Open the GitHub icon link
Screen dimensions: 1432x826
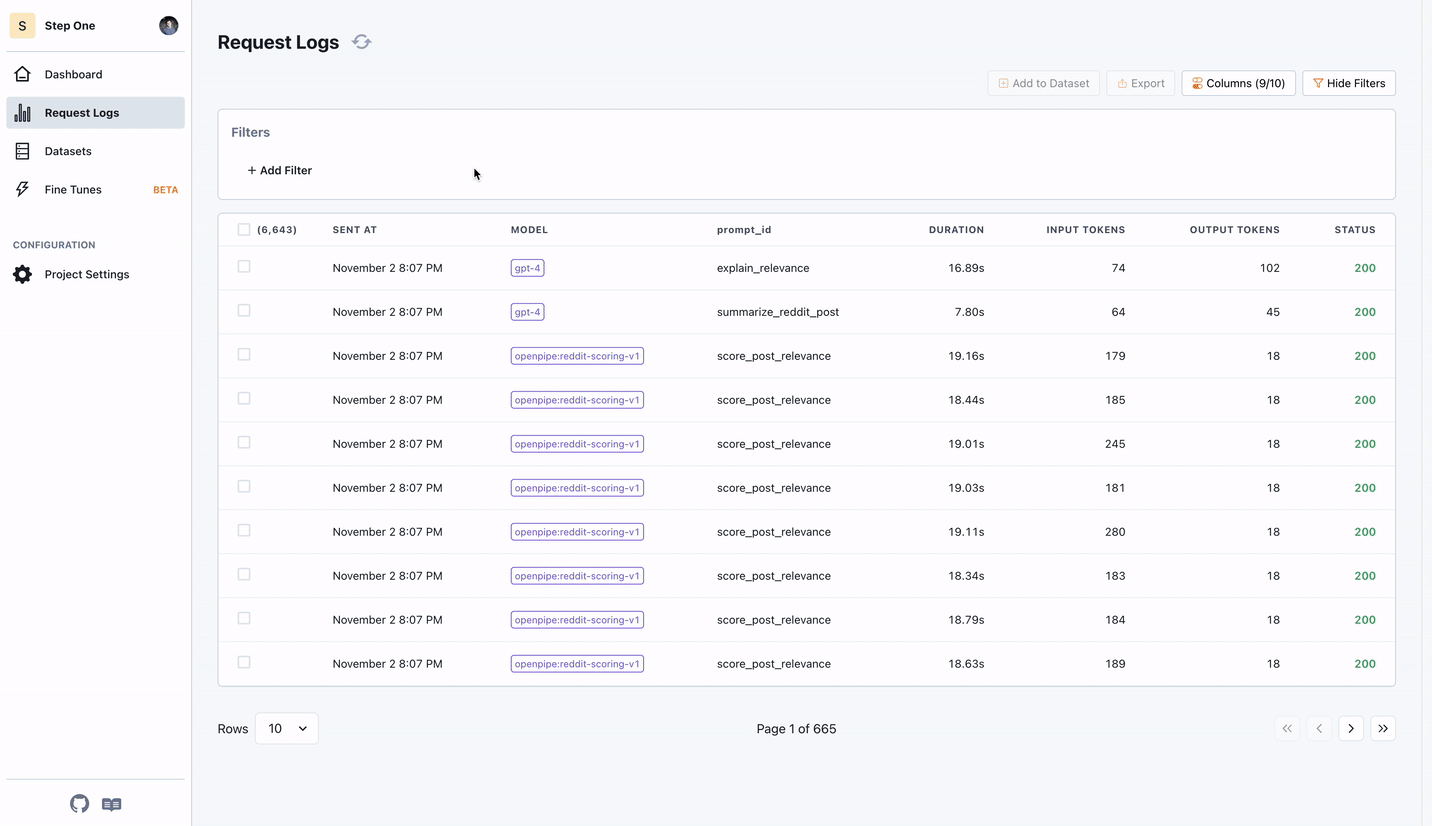(x=79, y=804)
